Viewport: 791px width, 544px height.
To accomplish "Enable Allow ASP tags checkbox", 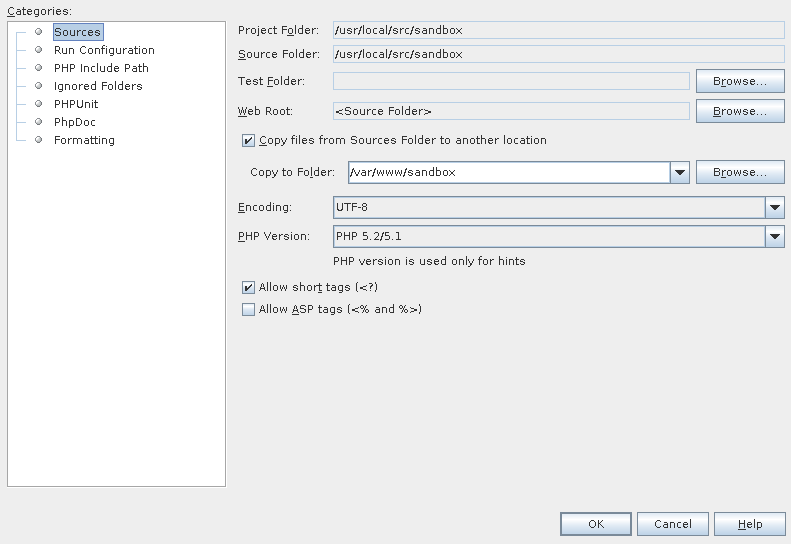I will tap(248, 309).
